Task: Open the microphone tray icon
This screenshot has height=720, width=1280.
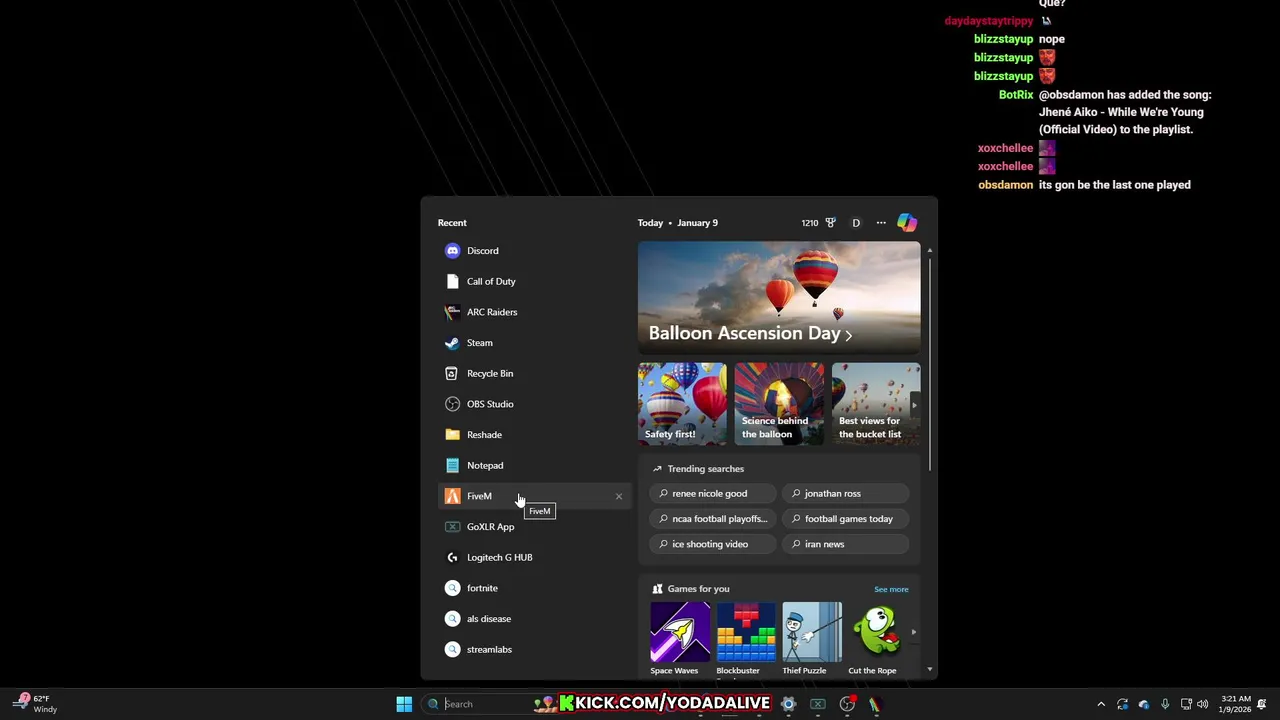Action: [x=1165, y=704]
